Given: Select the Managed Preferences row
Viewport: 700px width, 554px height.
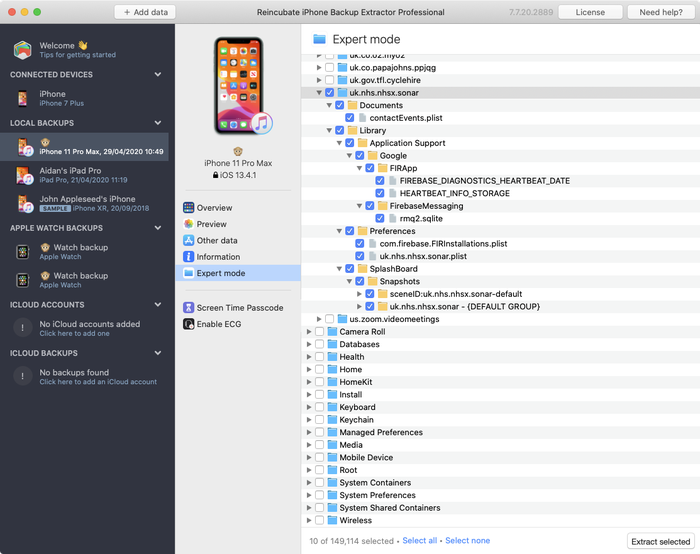Looking at the screenshot, I should pos(500,432).
